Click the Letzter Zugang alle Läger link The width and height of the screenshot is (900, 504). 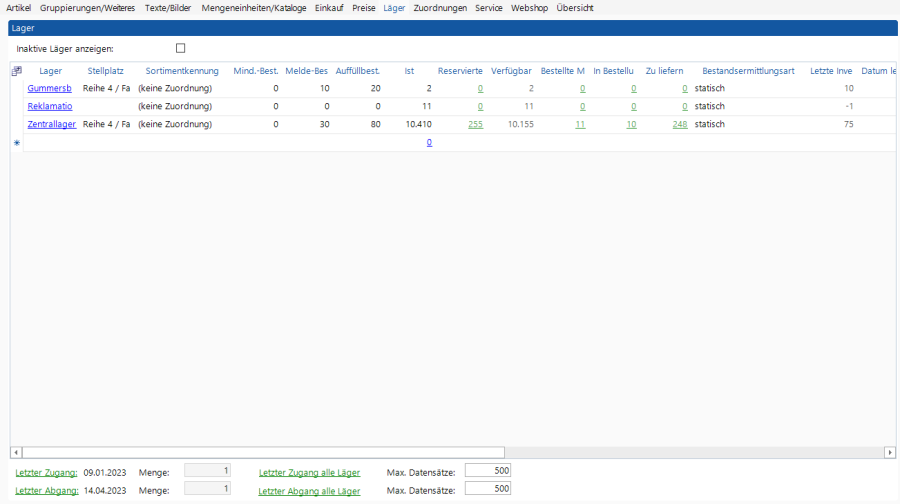point(309,472)
